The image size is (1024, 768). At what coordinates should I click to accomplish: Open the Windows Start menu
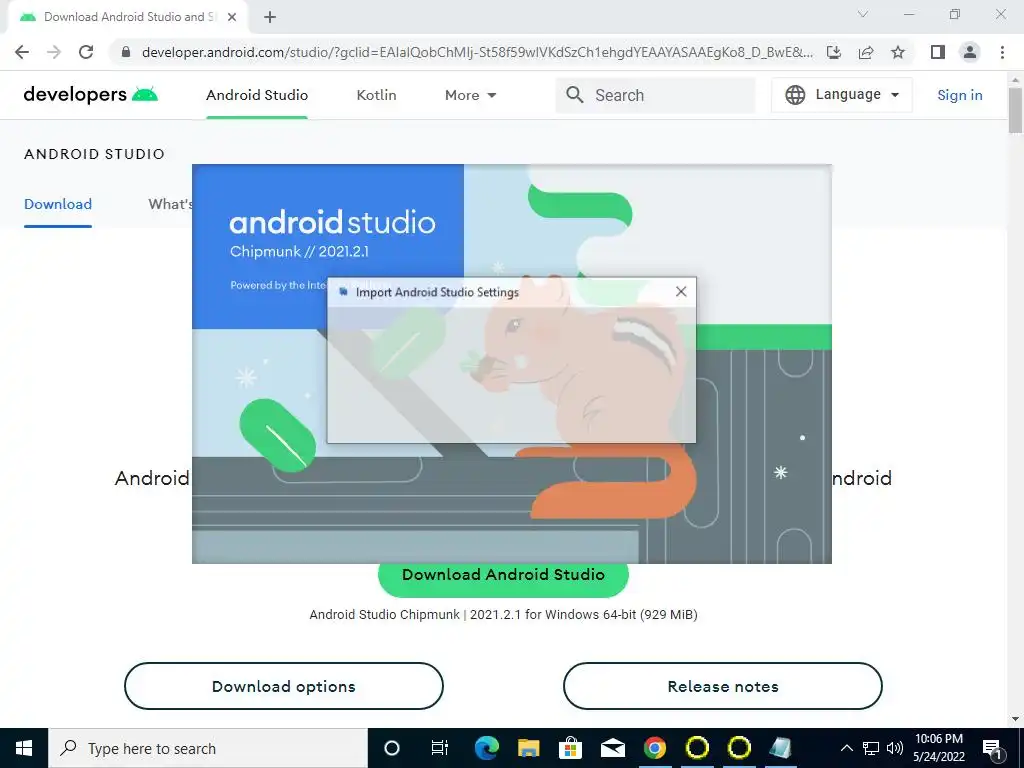(x=24, y=748)
